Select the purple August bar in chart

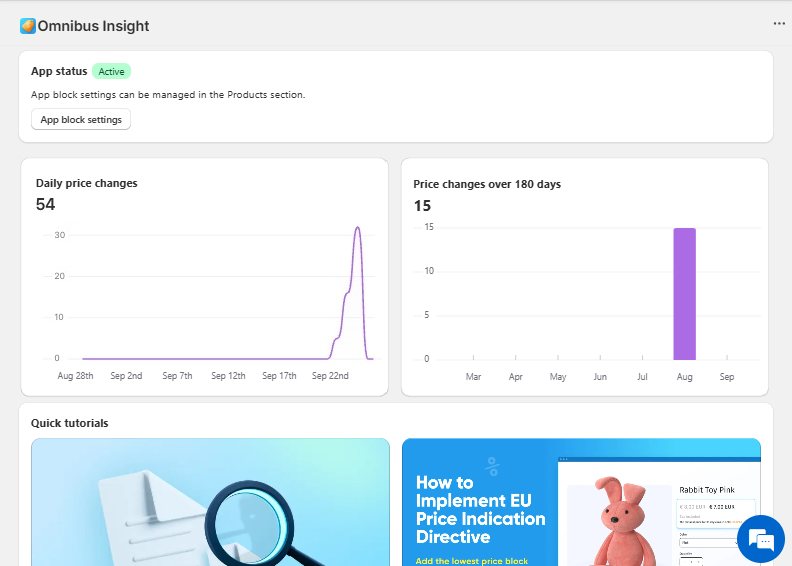[x=684, y=294]
